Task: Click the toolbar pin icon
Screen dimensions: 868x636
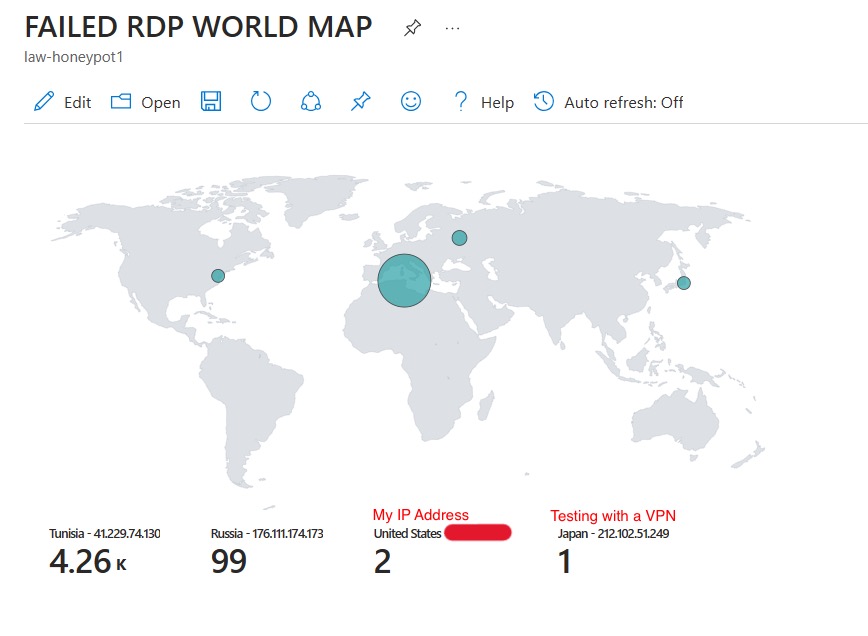Action: (360, 102)
